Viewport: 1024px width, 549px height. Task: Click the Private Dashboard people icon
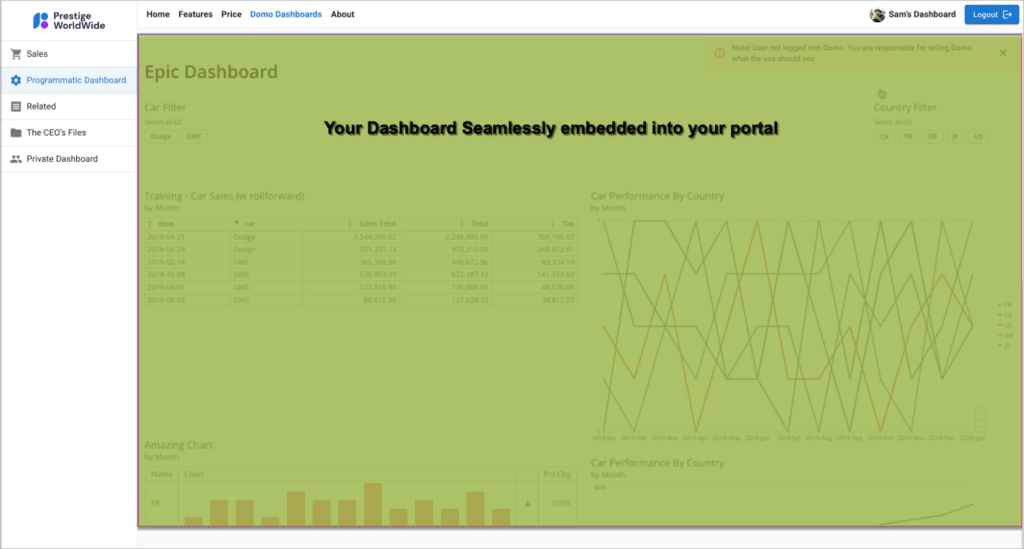click(16, 159)
